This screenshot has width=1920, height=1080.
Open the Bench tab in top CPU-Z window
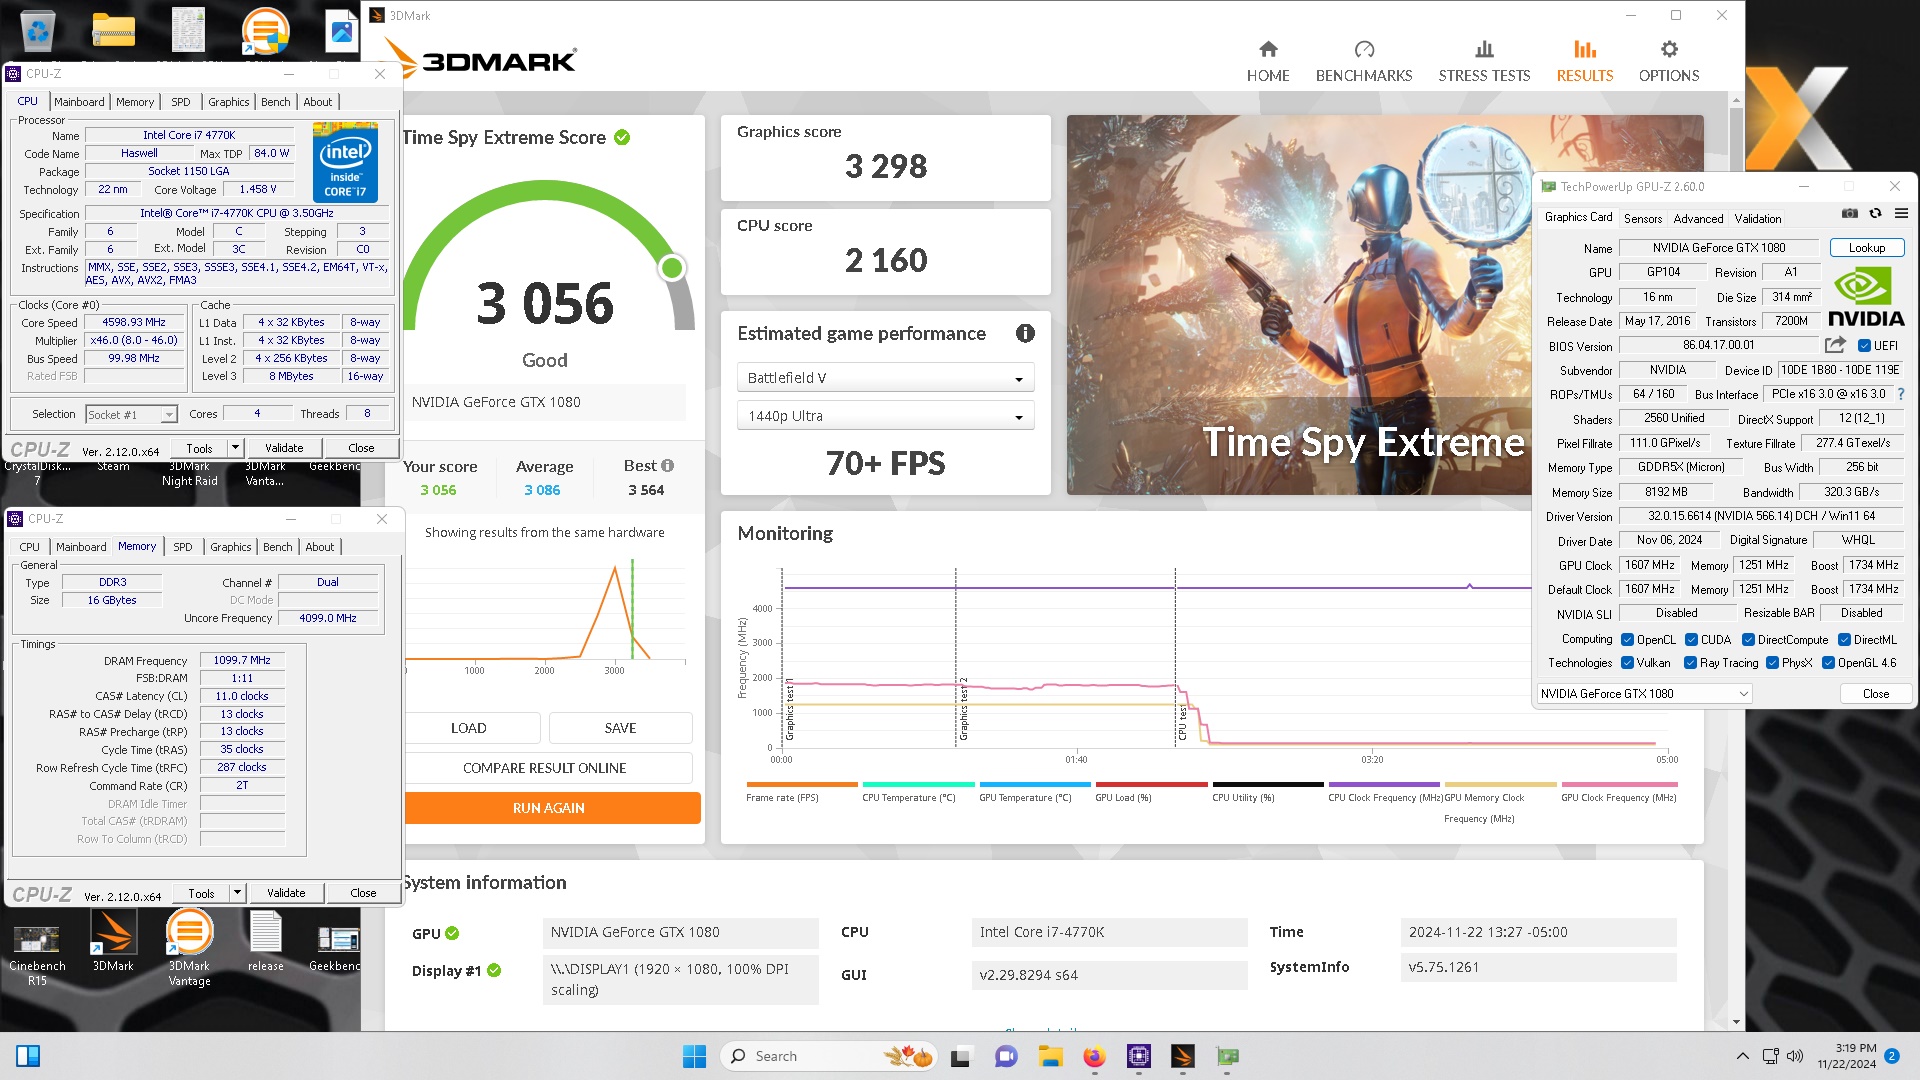click(276, 102)
